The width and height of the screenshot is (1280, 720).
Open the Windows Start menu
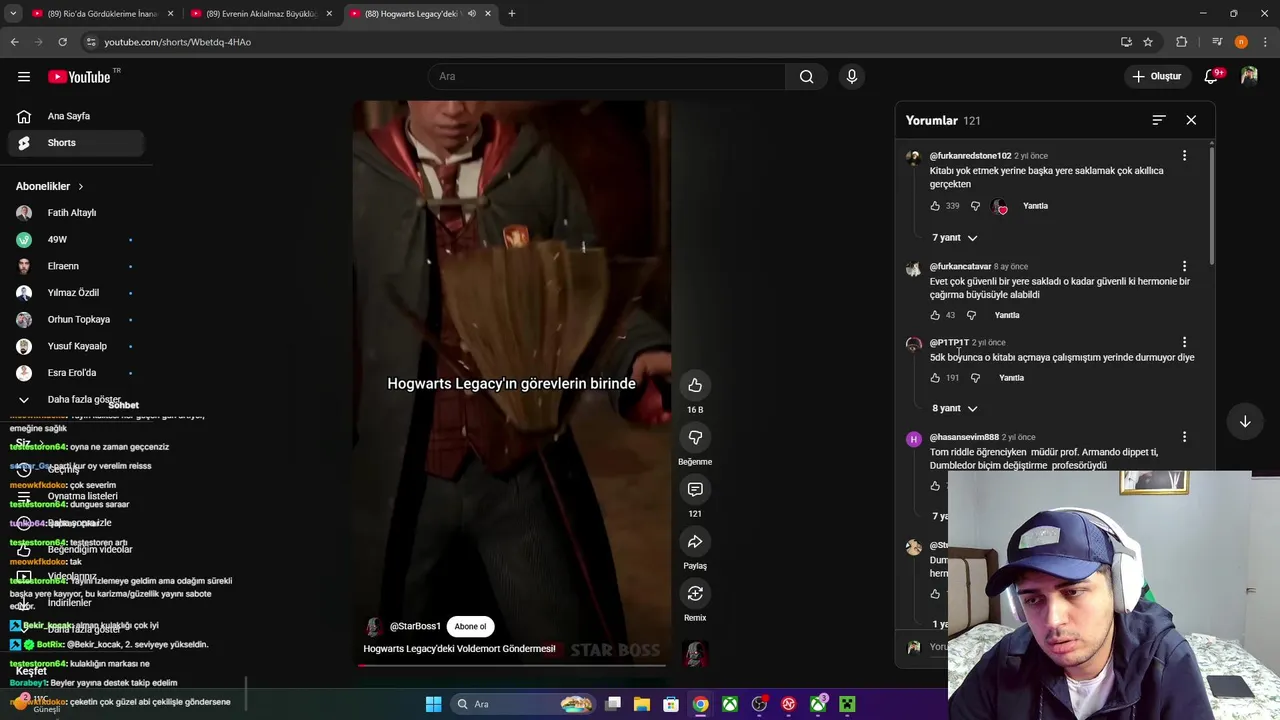433,704
